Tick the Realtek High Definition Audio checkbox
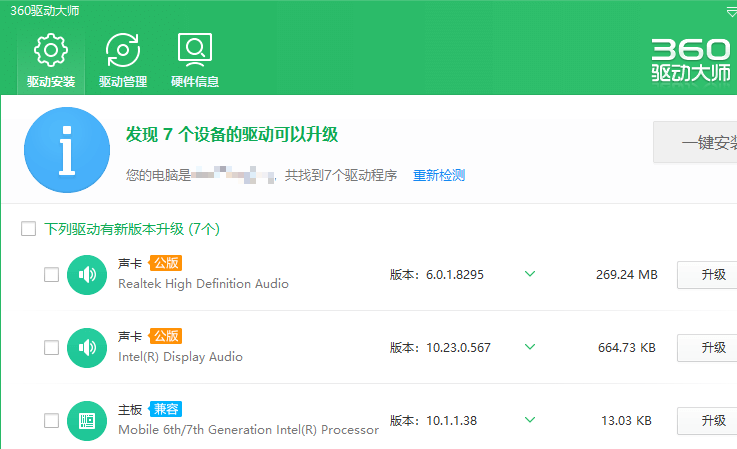The width and height of the screenshot is (737, 449). point(51,275)
